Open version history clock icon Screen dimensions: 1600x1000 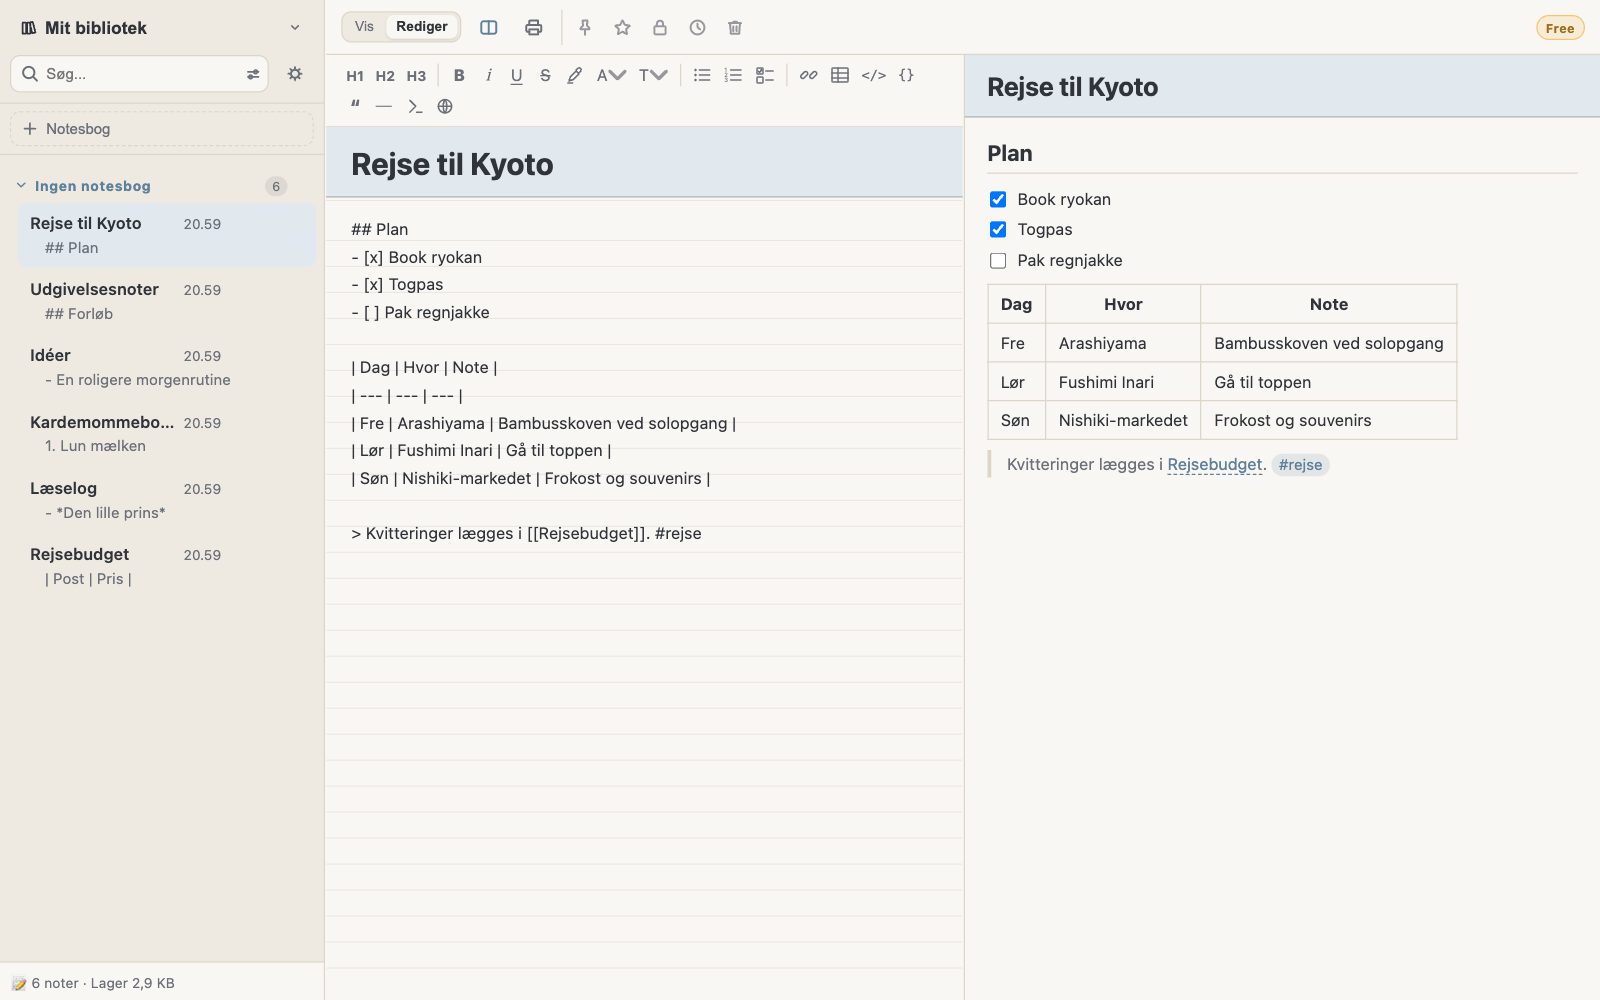point(697,28)
